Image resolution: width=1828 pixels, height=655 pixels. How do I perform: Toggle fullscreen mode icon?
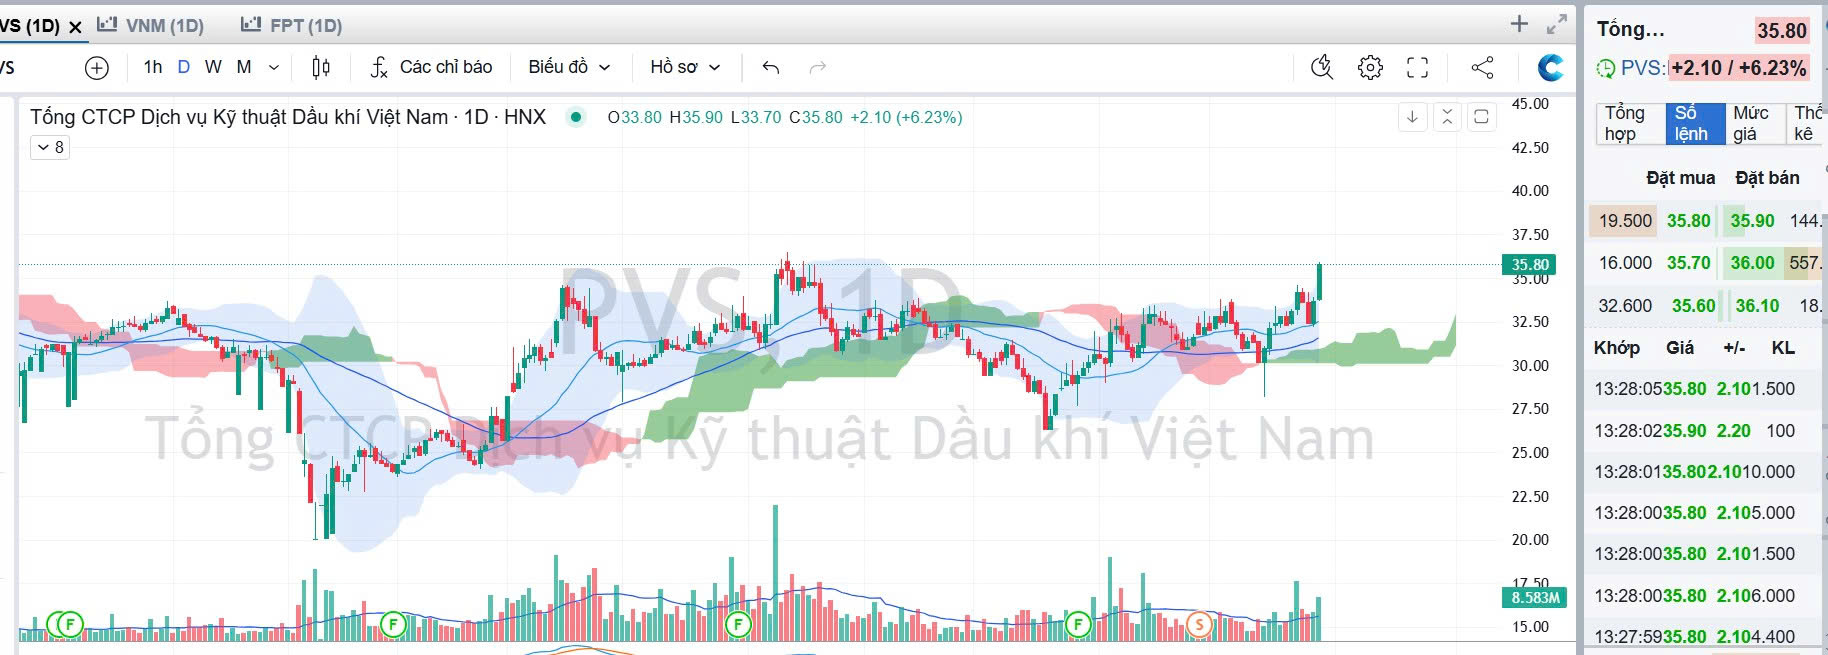(x=1417, y=67)
